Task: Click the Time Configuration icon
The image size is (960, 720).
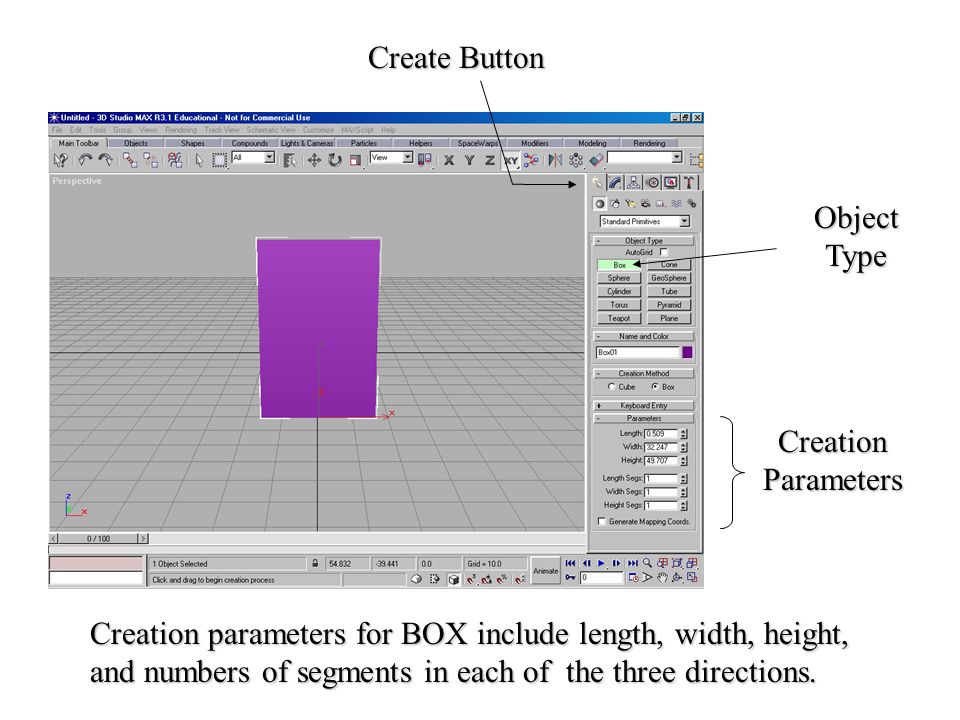Action: tap(633, 577)
